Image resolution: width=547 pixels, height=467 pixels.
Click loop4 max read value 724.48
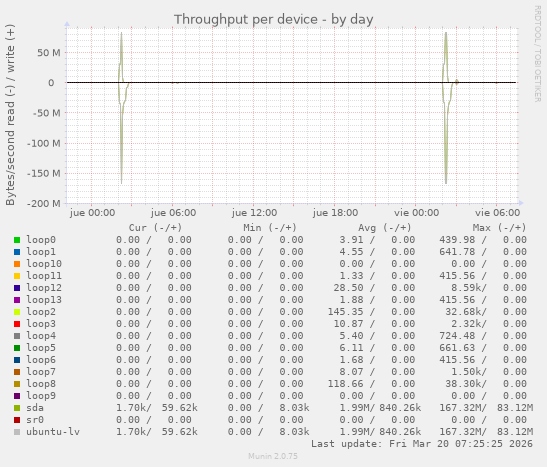click(x=457, y=336)
